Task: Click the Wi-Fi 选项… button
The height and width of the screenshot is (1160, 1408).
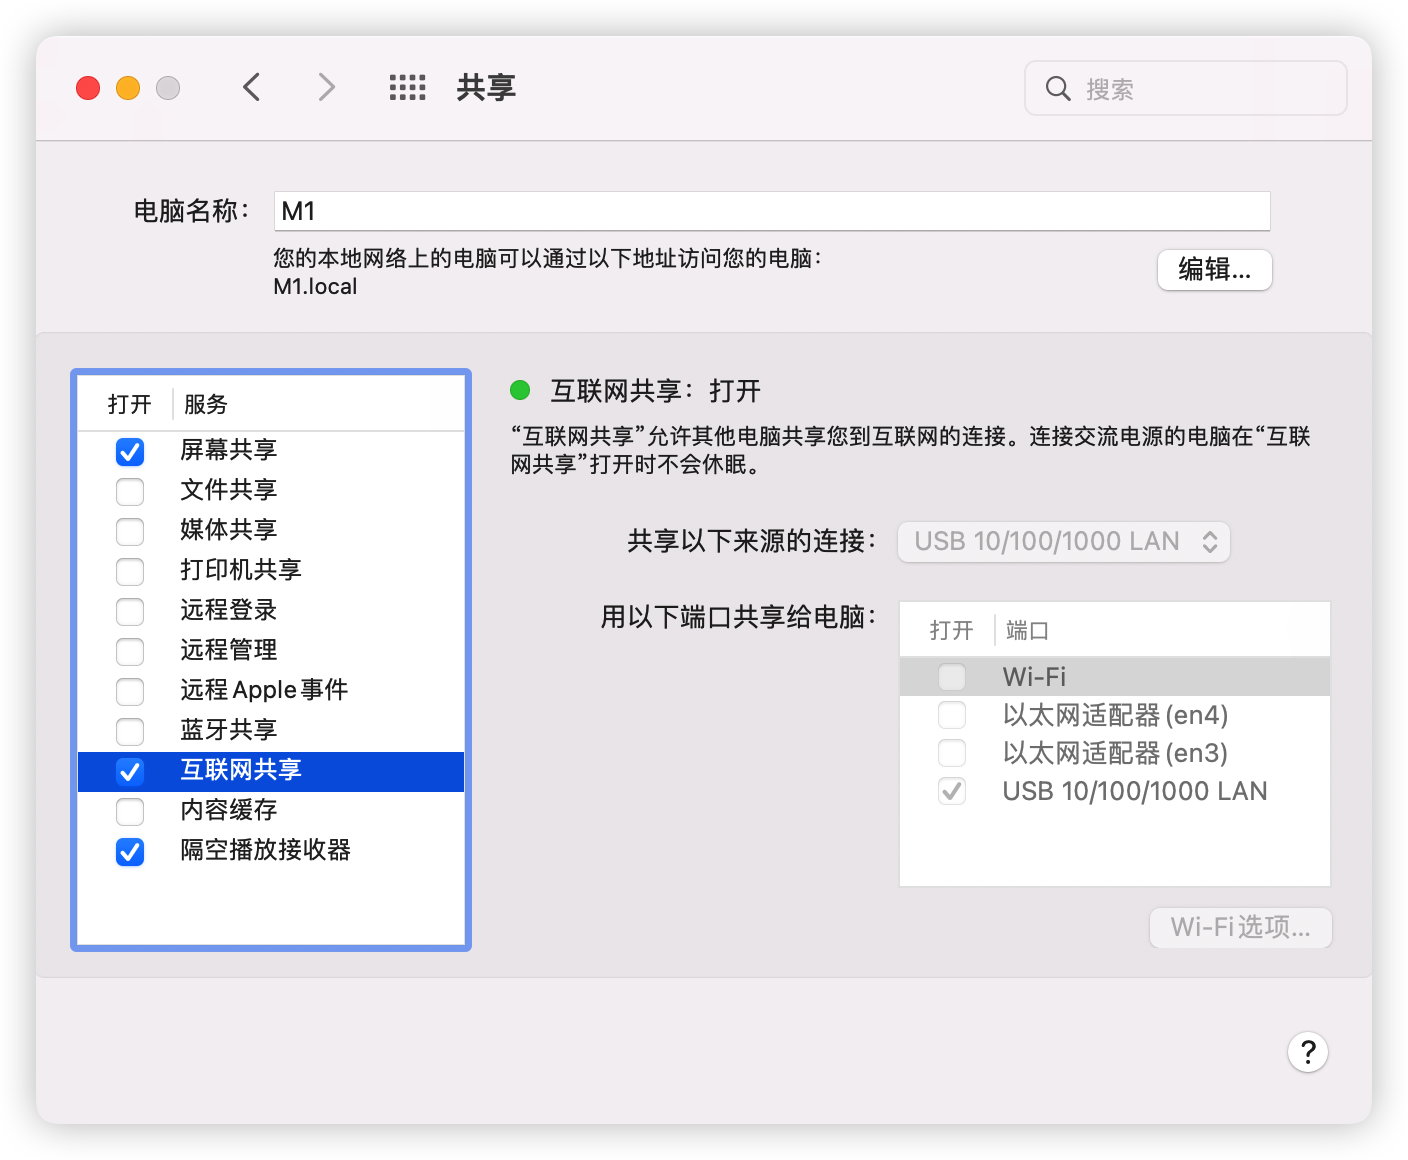Action: click(x=1240, y=928)
